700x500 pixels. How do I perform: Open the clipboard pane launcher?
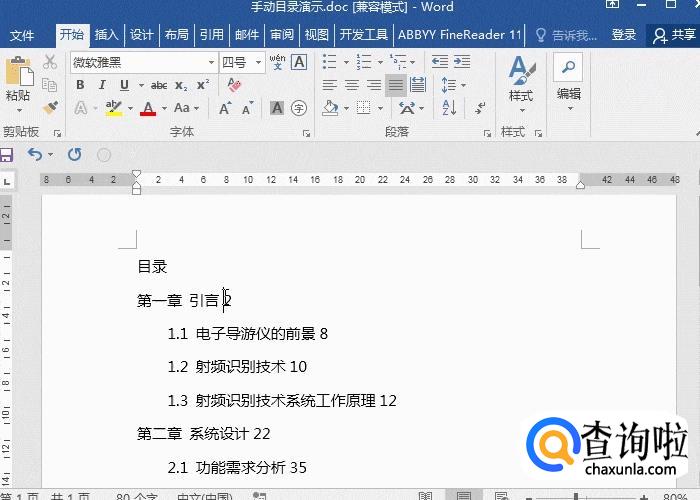click(57, 133)
